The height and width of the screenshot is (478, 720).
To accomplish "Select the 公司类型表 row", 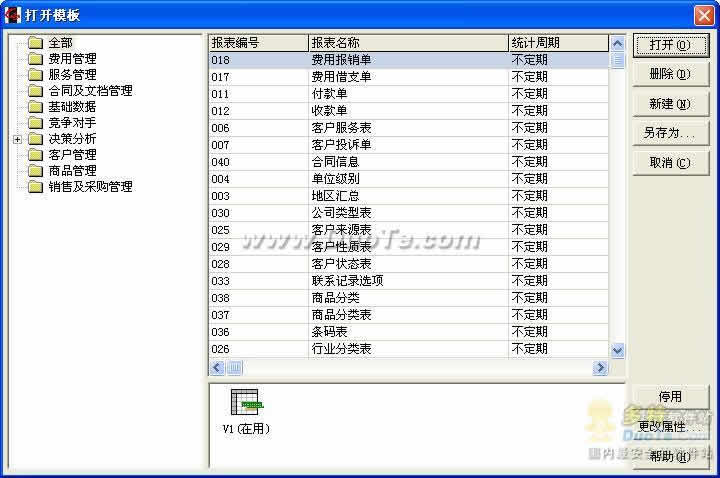I will (409, 213).
